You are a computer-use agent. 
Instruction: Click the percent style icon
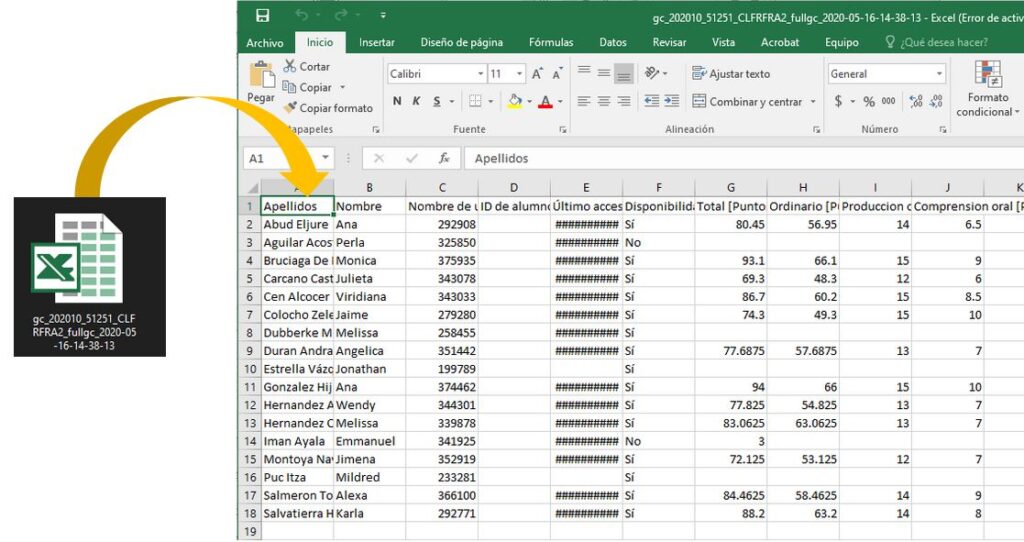point(869,101)
